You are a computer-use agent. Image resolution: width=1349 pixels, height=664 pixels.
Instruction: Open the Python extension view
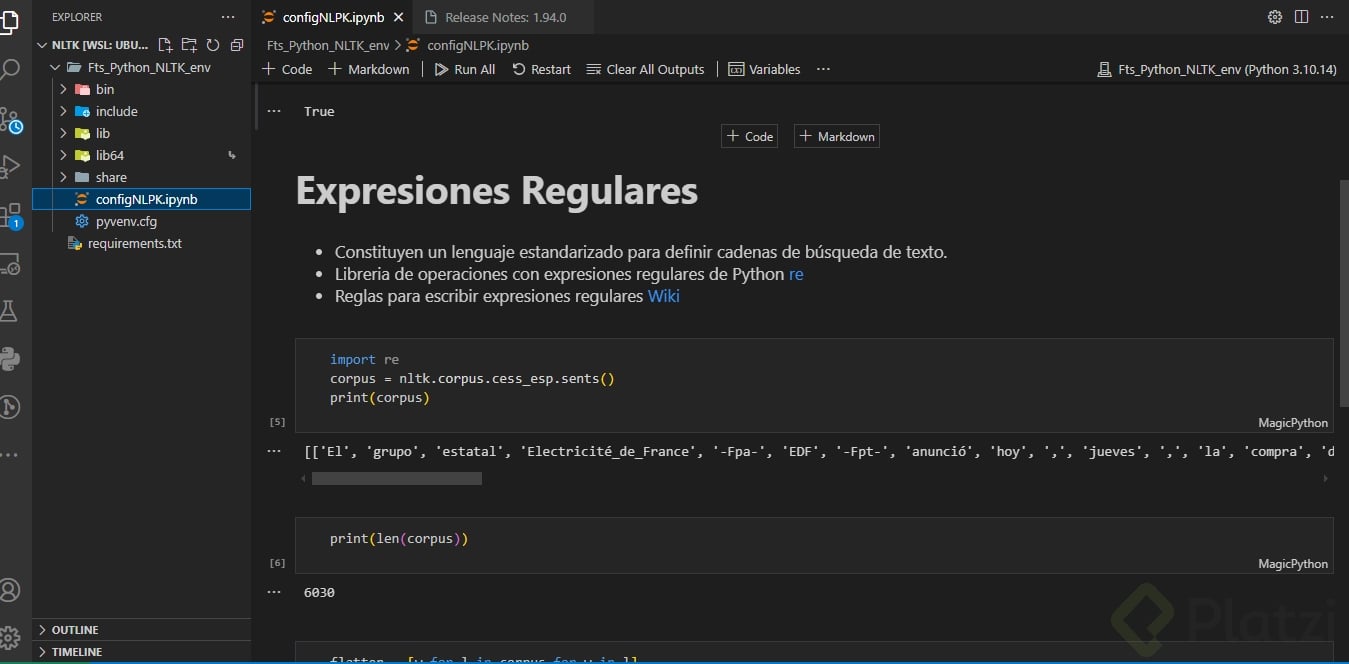tap(10, 359)
